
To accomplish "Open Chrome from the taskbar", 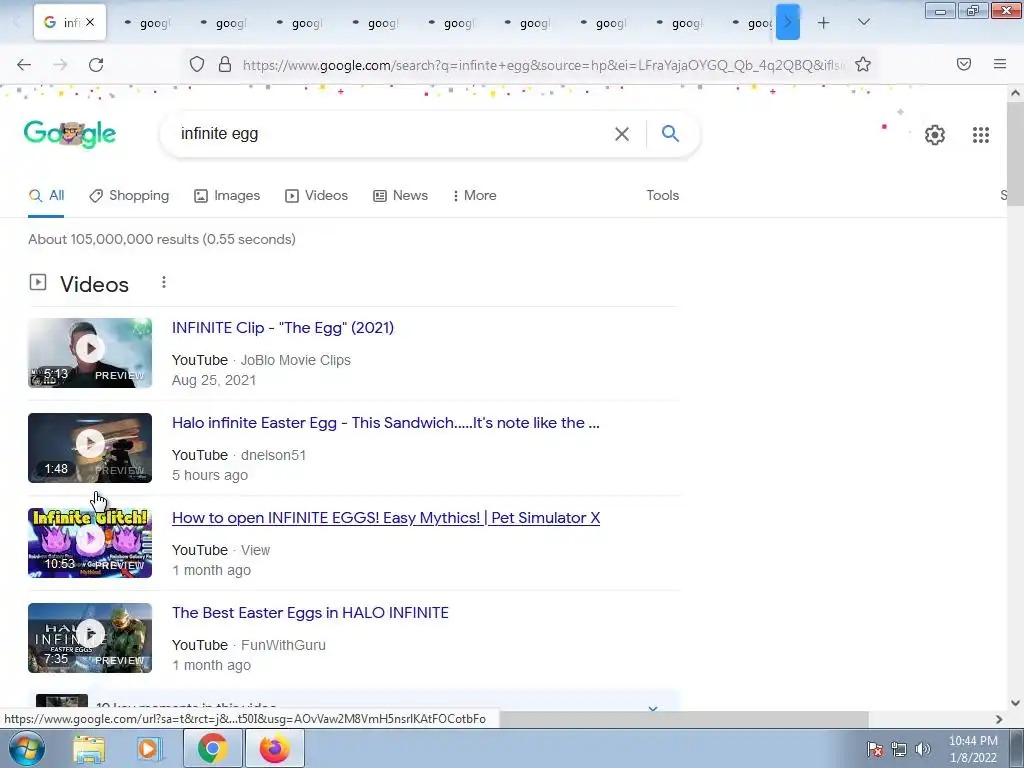I will 213,748.
